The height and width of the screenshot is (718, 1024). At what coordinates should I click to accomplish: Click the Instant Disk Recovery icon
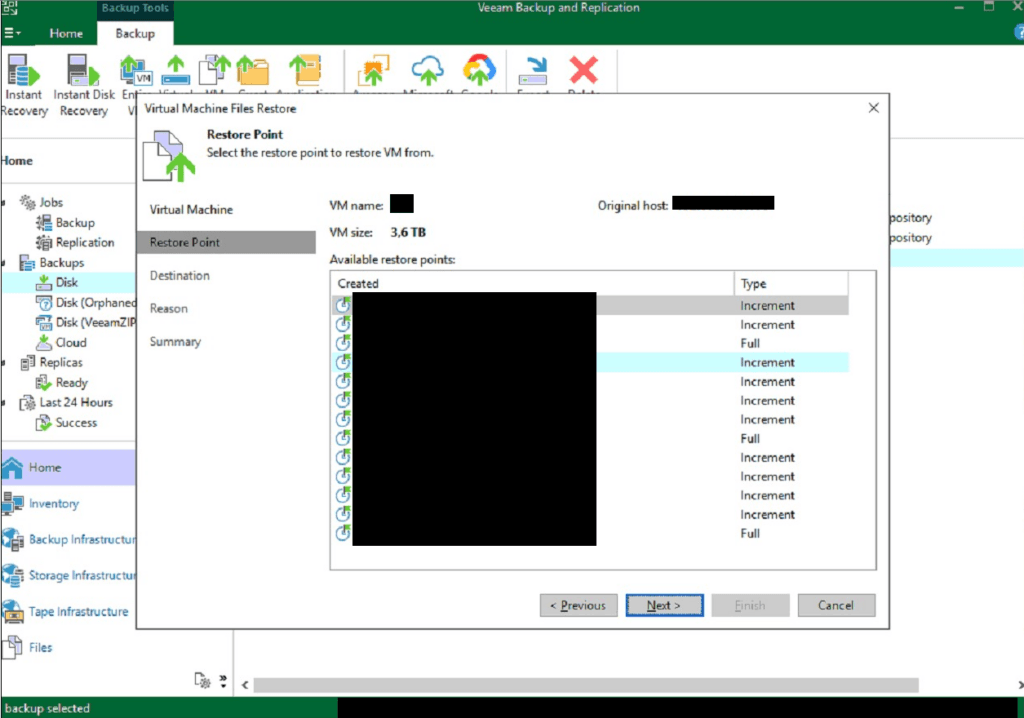(x=83, y=72)
